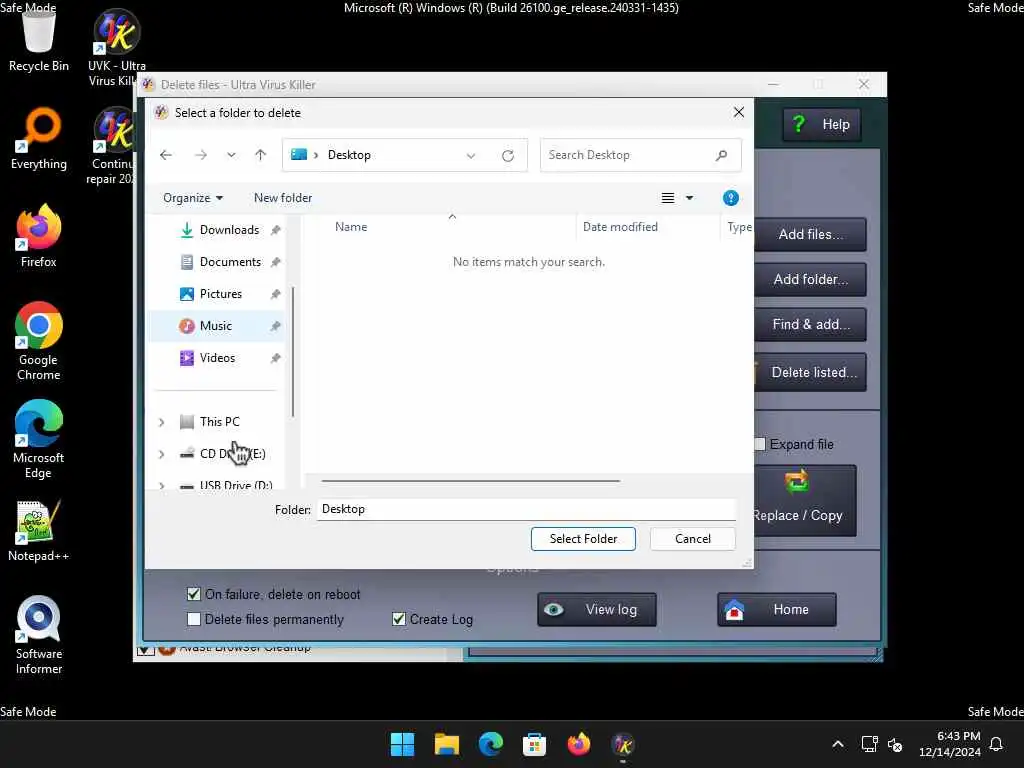The height and width of the screenshot is (768, 1024).
Task: Click the navigation pane vertical scrollbar
Action: [x=293, y=351]
